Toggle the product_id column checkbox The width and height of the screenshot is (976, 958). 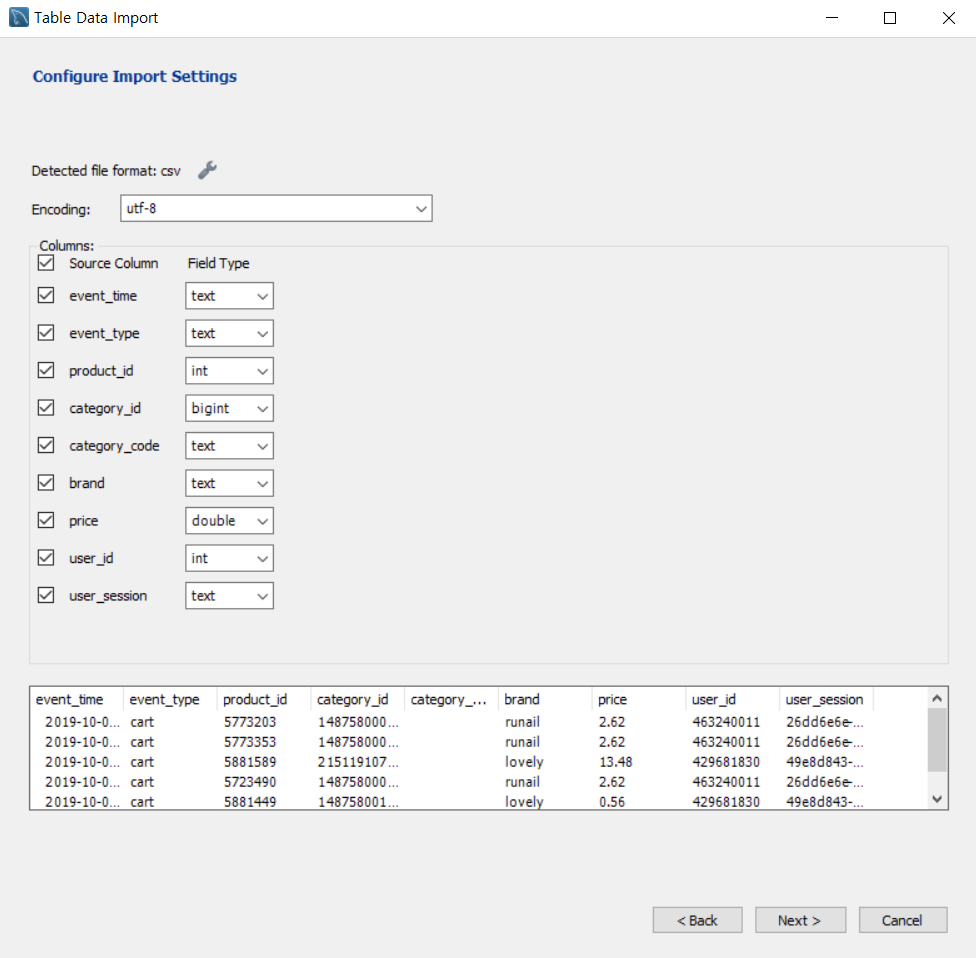tap(45, 370)
